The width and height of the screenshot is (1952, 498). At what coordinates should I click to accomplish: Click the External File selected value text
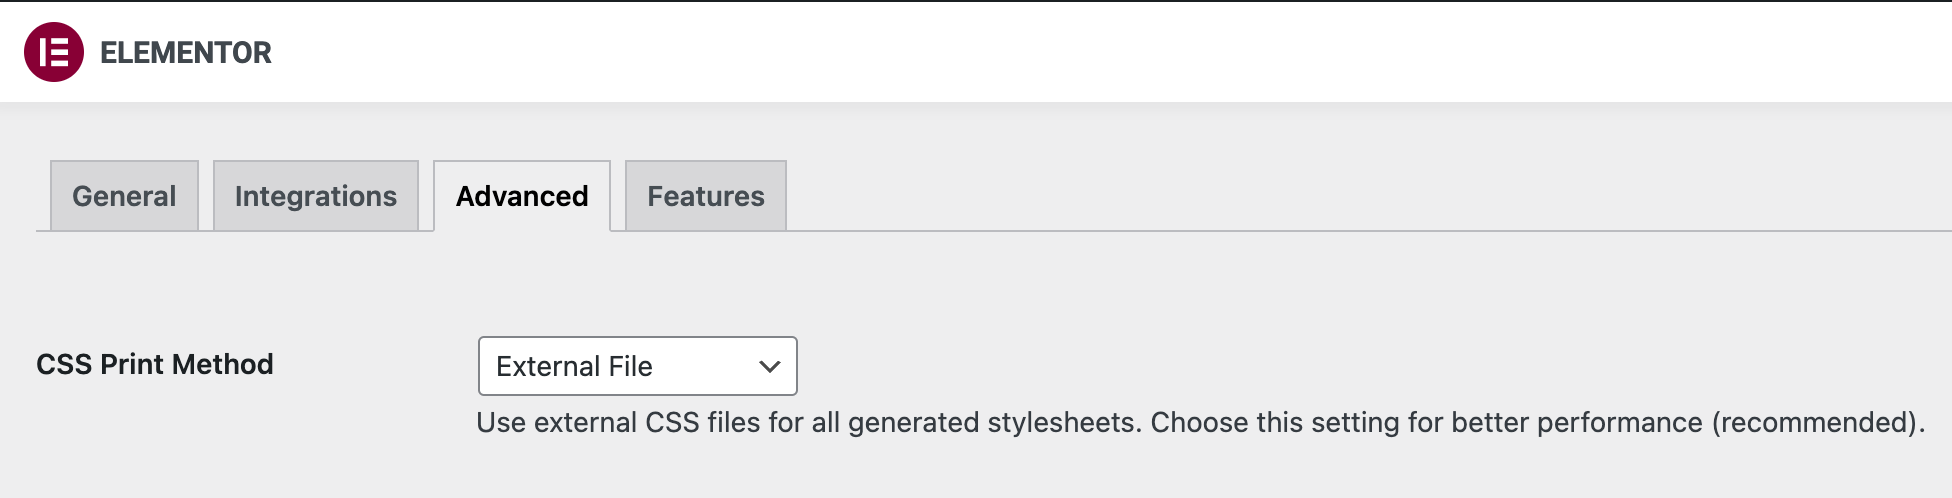(x=574, y=367)
